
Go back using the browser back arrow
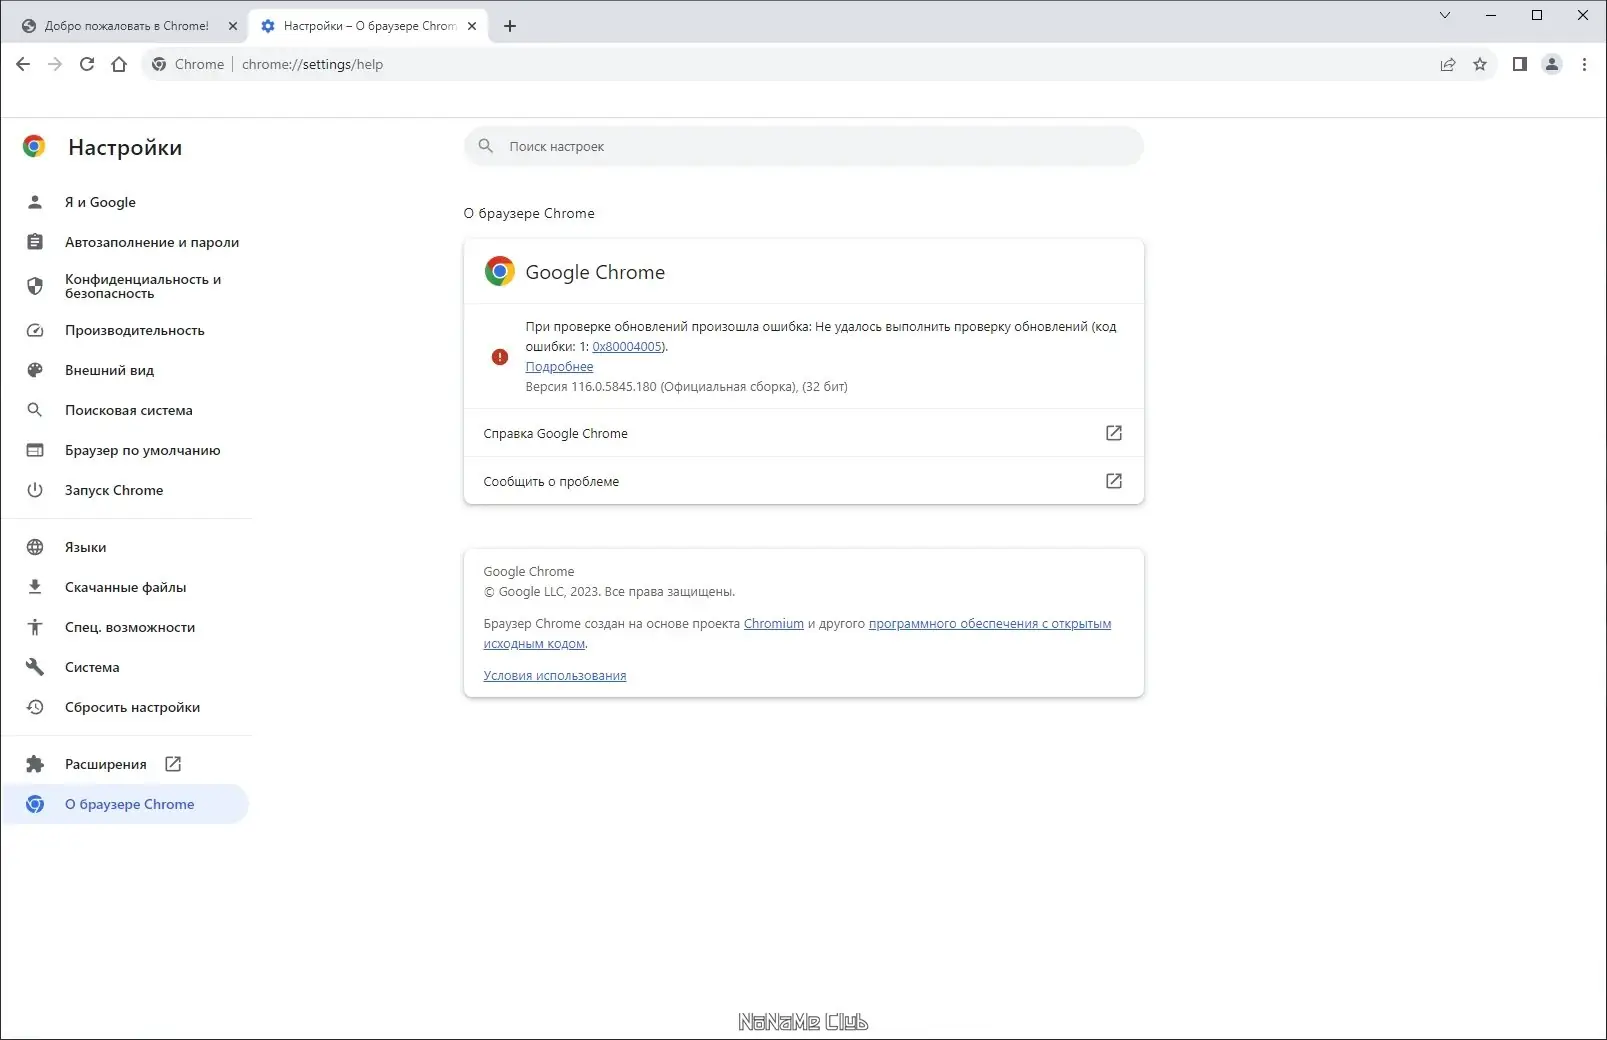23,64
